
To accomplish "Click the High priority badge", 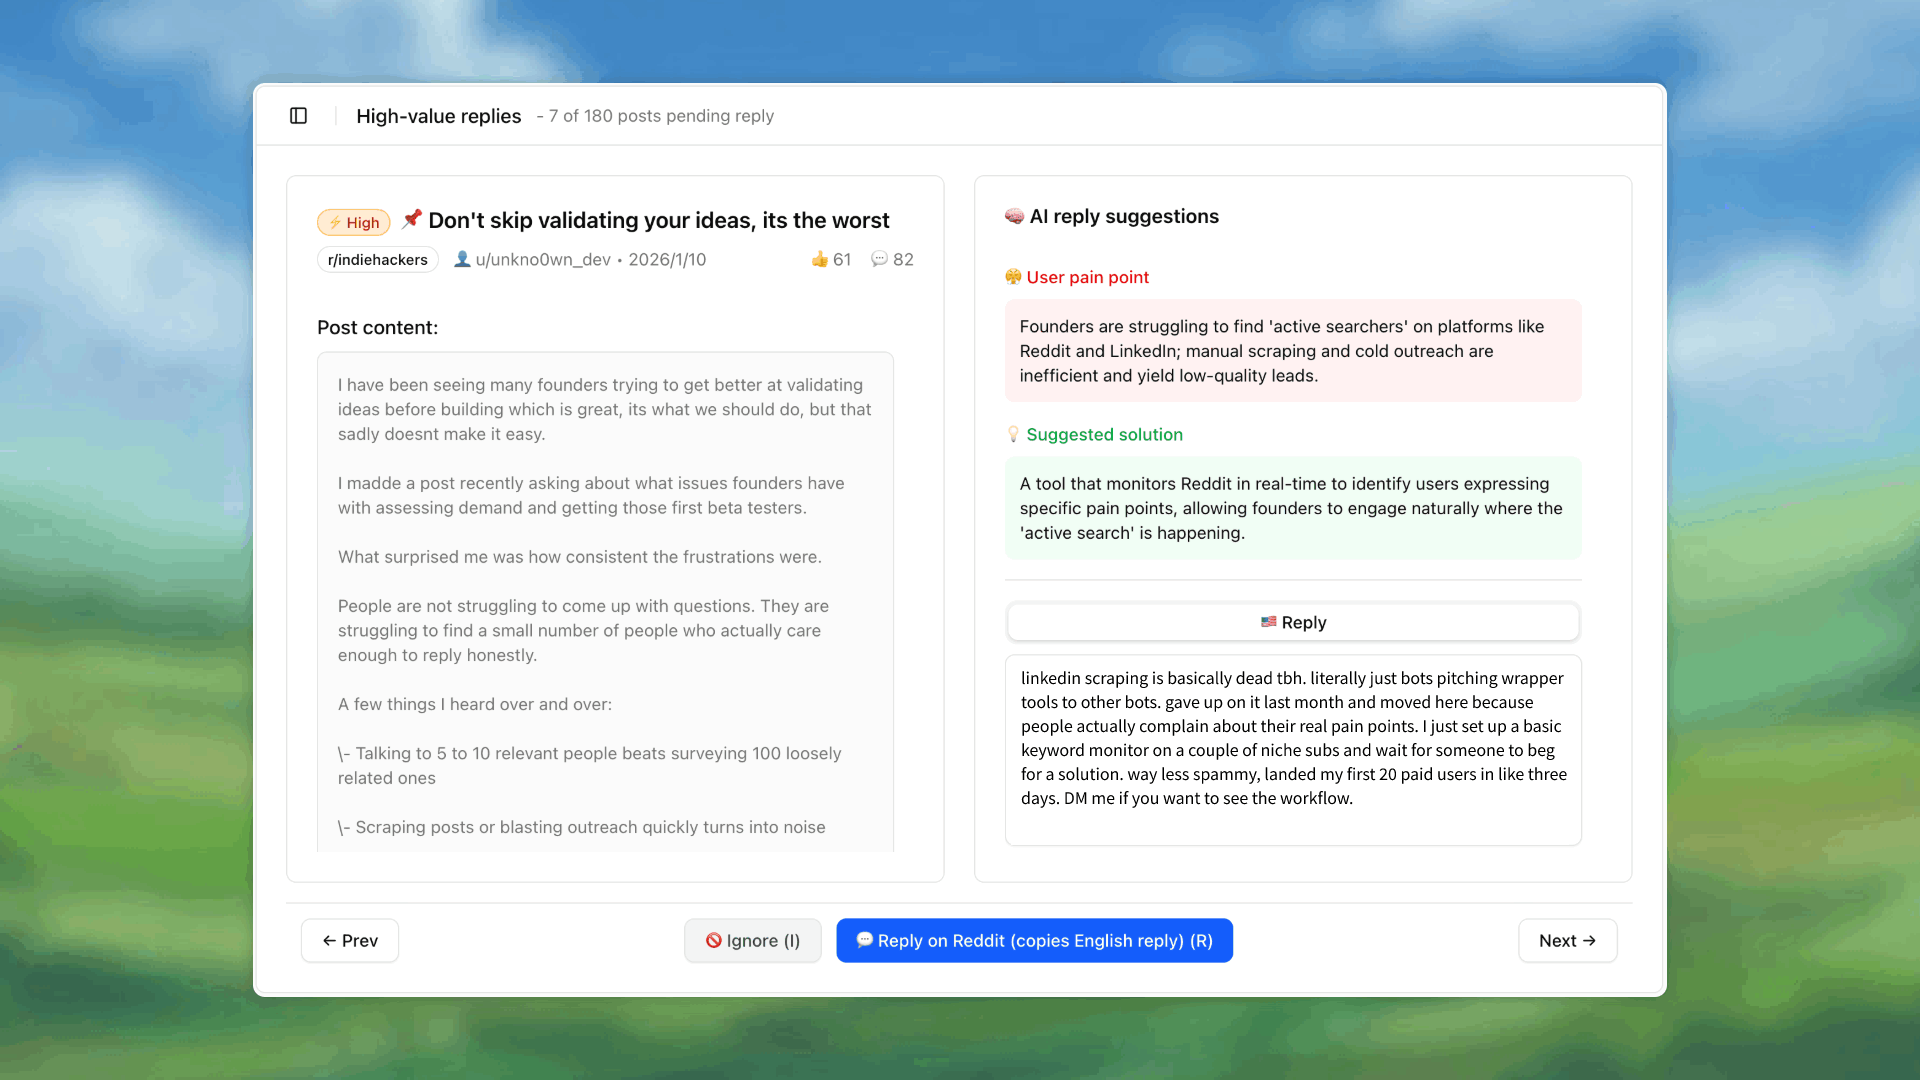I will coord(353,222).
